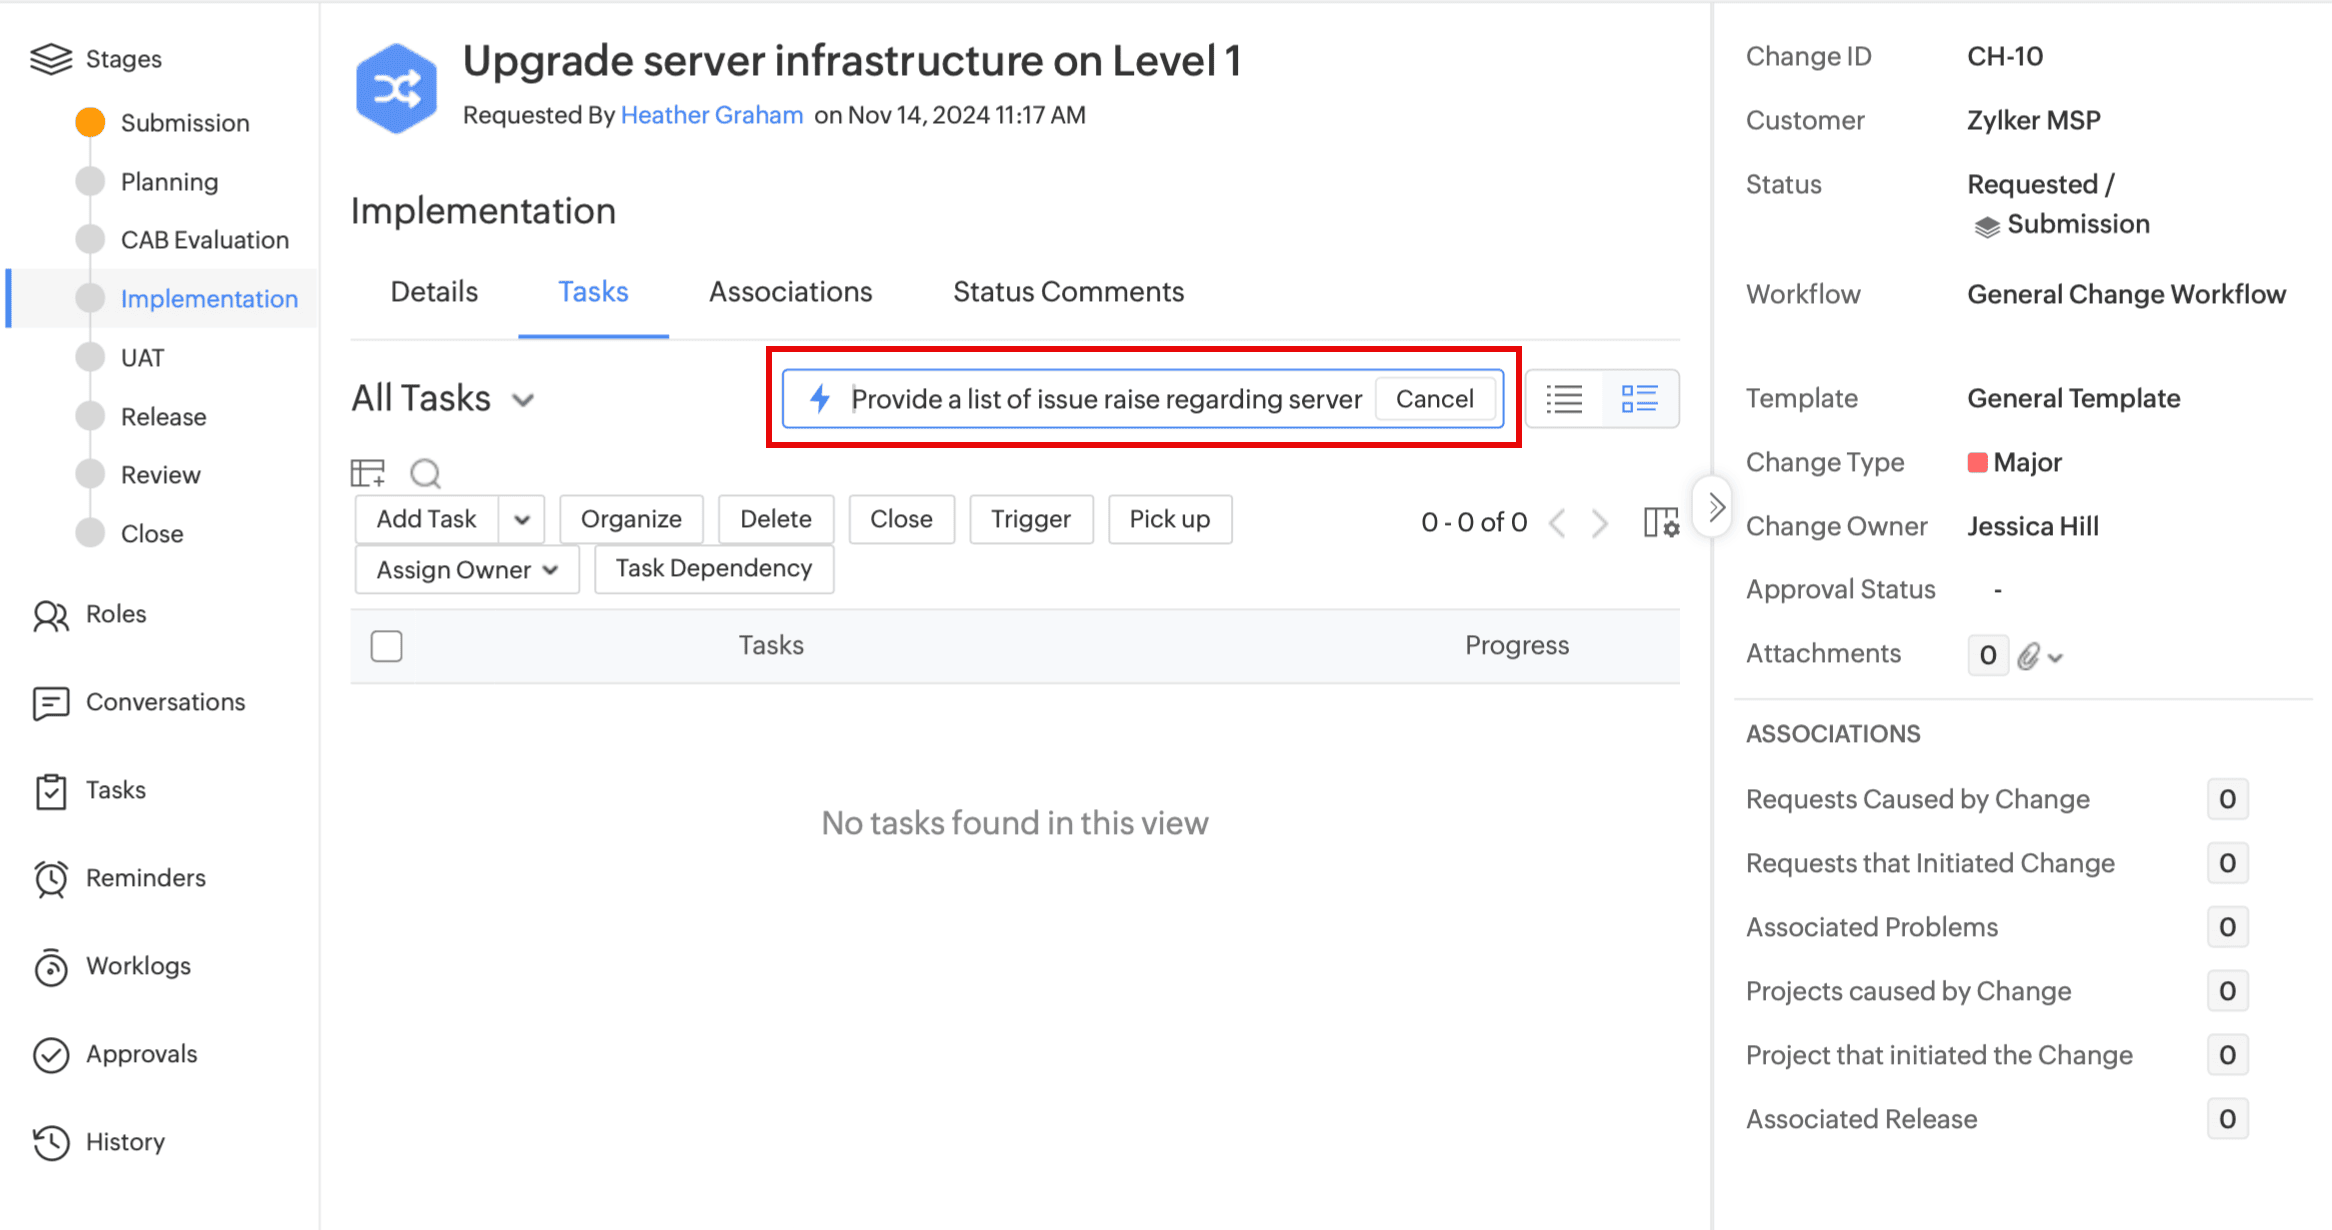2332x1230 pixels.
Task: Select the Submission stage circle
Action: pos(91,123)
